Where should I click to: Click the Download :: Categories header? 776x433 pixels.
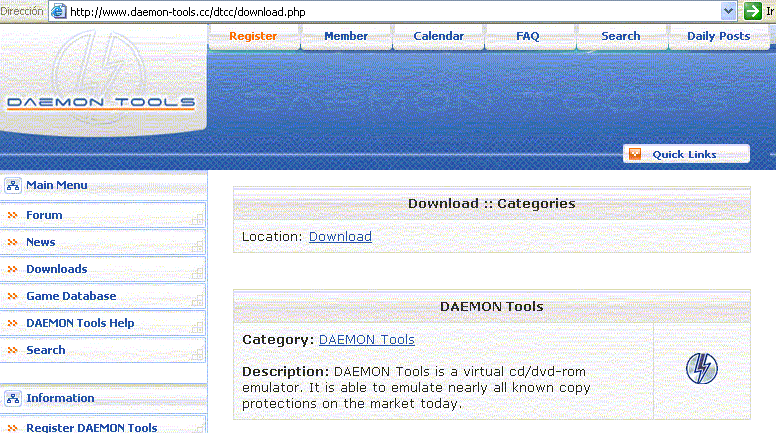point(491,203)
